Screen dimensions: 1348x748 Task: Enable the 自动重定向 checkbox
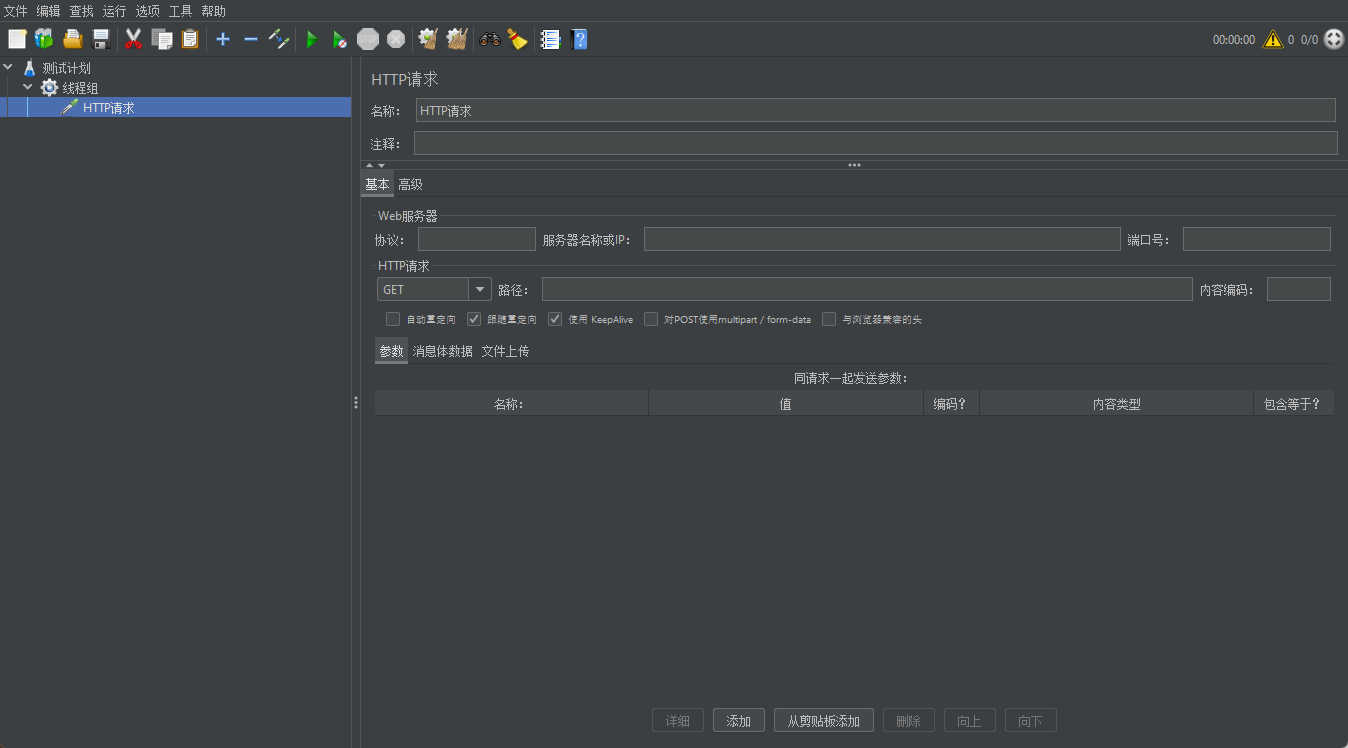click(393, 319)
